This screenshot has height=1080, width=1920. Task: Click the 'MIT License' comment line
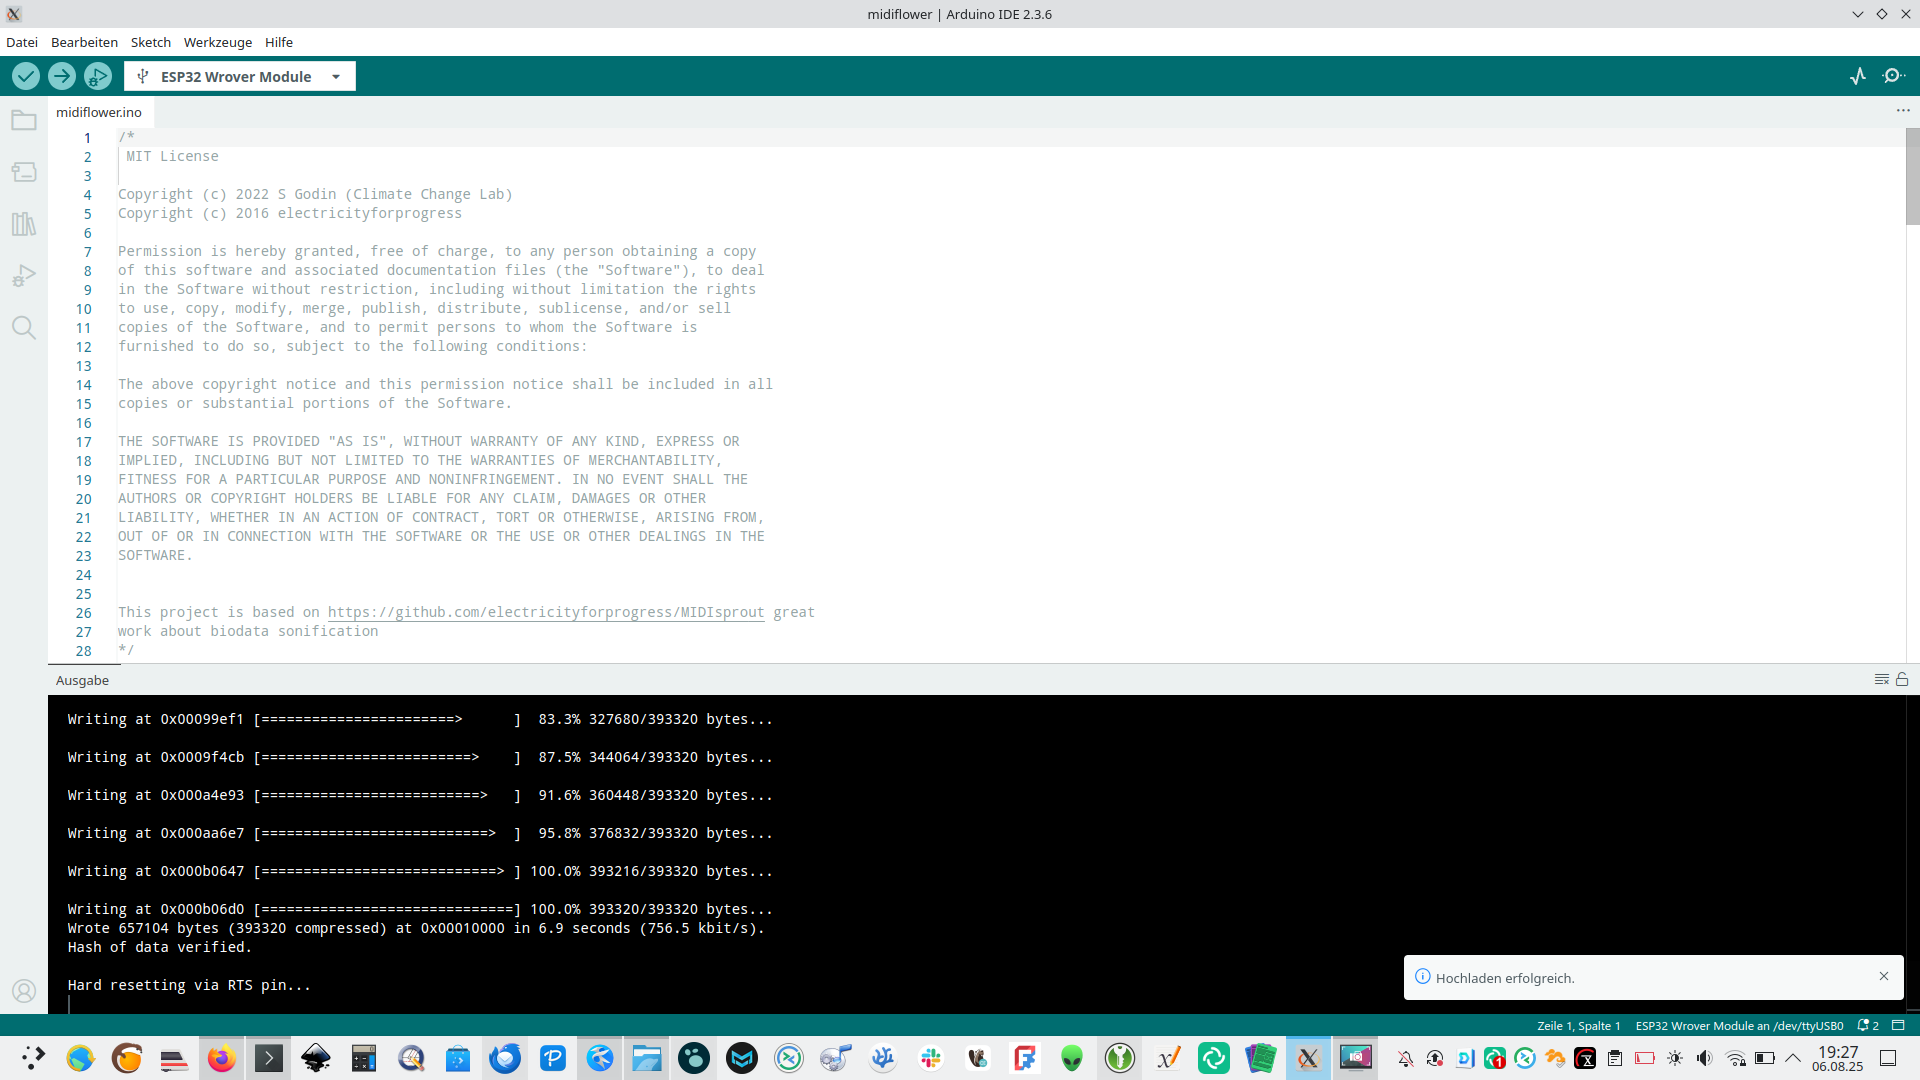click(x=172, y=156)
